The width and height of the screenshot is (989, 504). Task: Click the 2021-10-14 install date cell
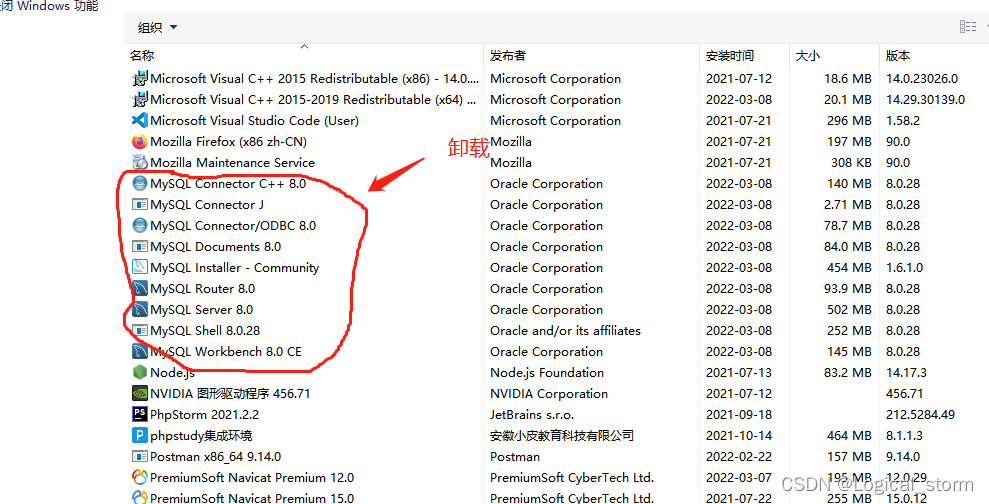click(x=739, y=435)
